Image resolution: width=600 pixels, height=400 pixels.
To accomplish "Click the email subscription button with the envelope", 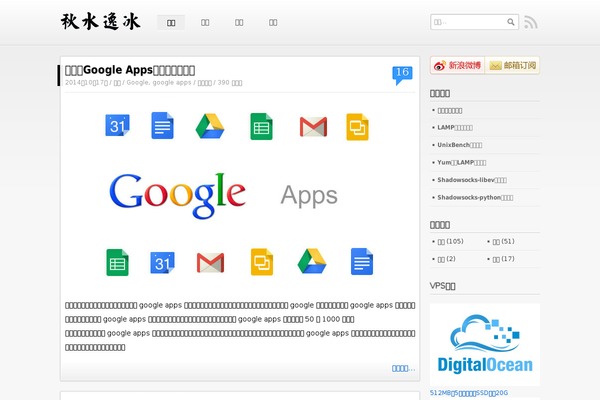I will pyautogui.click(x=512, y=65).
